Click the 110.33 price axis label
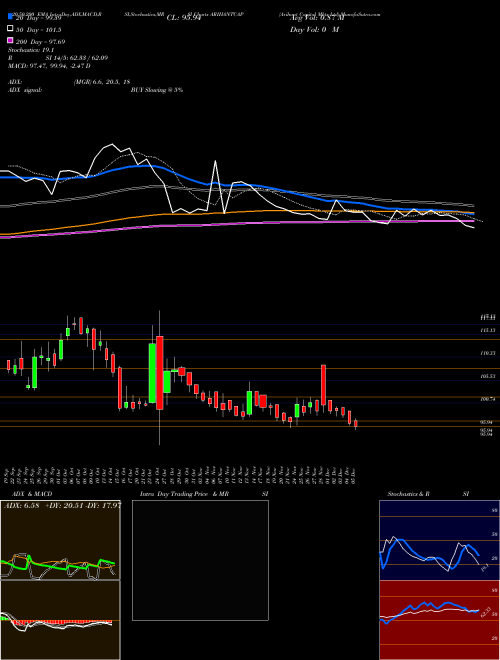The image size is (500, 660). [x=487, y=353]
